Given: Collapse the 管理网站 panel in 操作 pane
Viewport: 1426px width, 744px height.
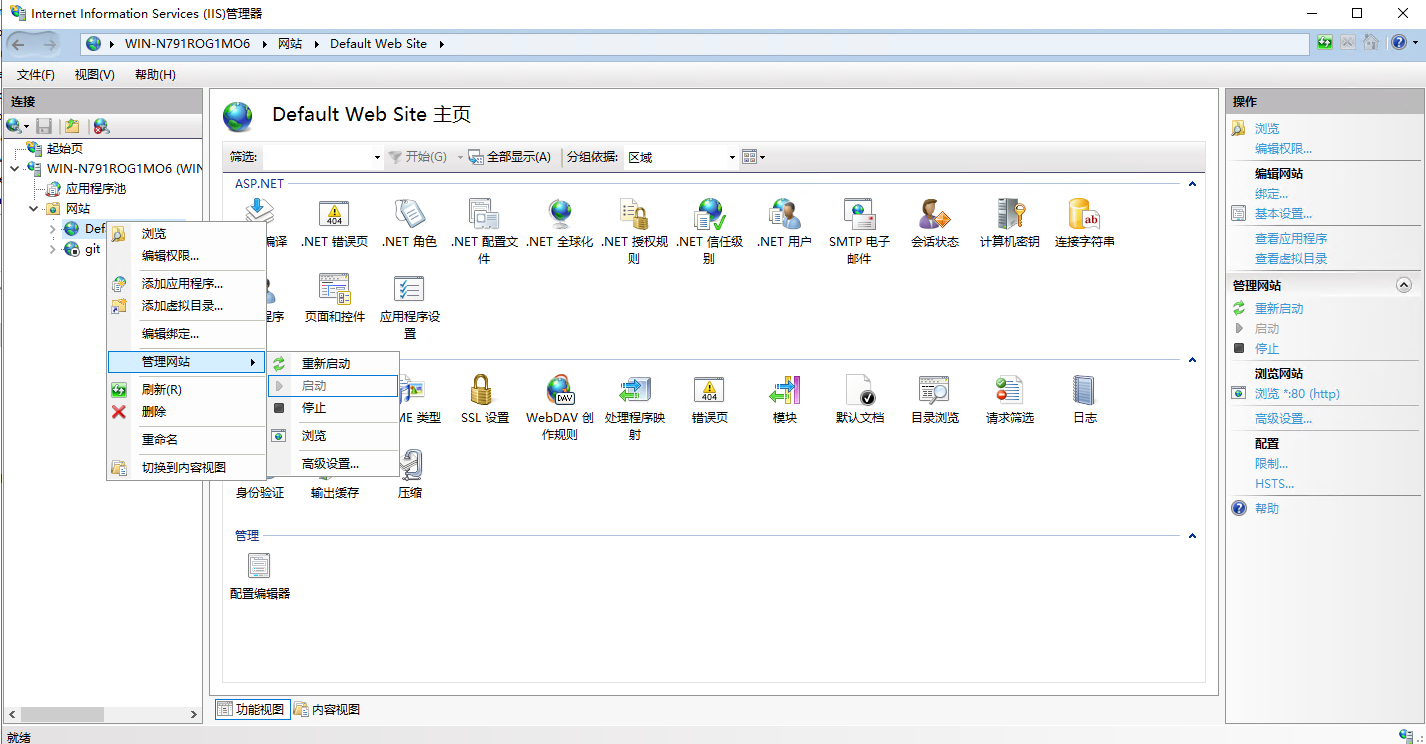Looking at the screenshot, I should coord(1403,285).
